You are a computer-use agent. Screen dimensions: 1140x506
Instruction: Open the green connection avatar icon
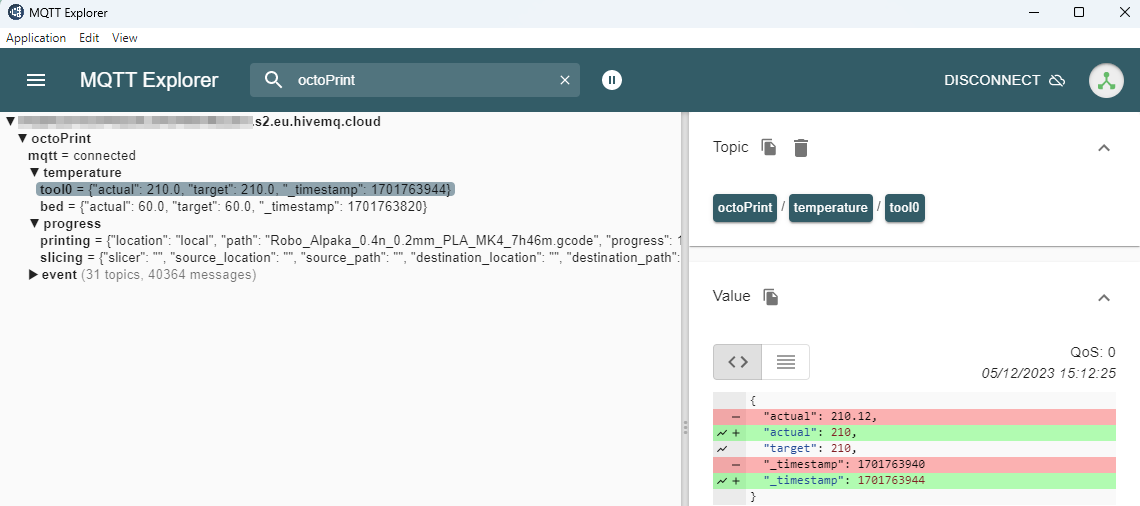coord(1107,81)
